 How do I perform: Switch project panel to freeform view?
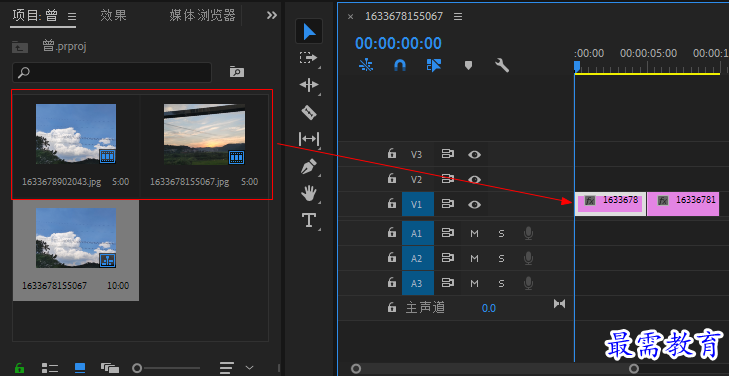(110, 368)
